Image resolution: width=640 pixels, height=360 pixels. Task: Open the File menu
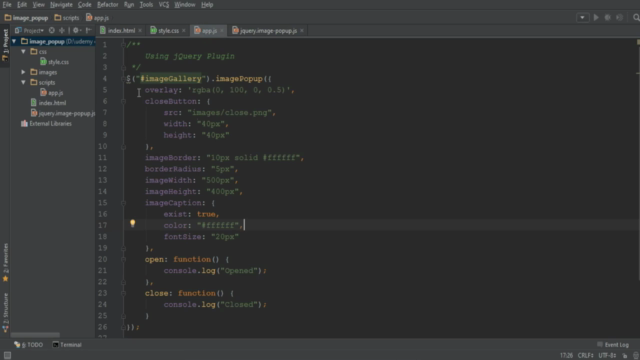point(7,4)
